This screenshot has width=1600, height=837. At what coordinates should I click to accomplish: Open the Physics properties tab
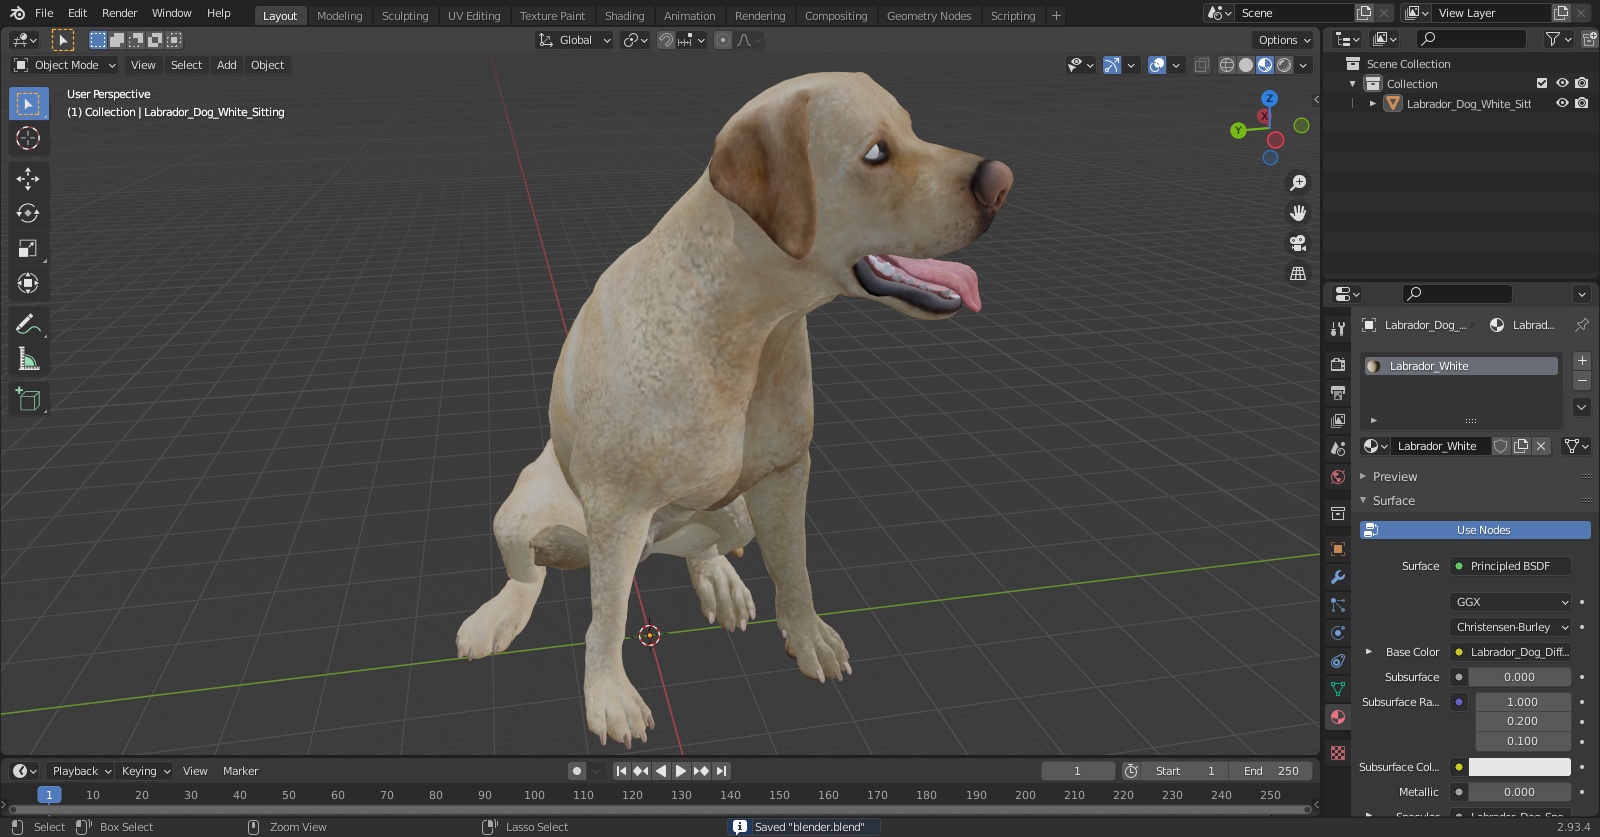point(1338,633)
